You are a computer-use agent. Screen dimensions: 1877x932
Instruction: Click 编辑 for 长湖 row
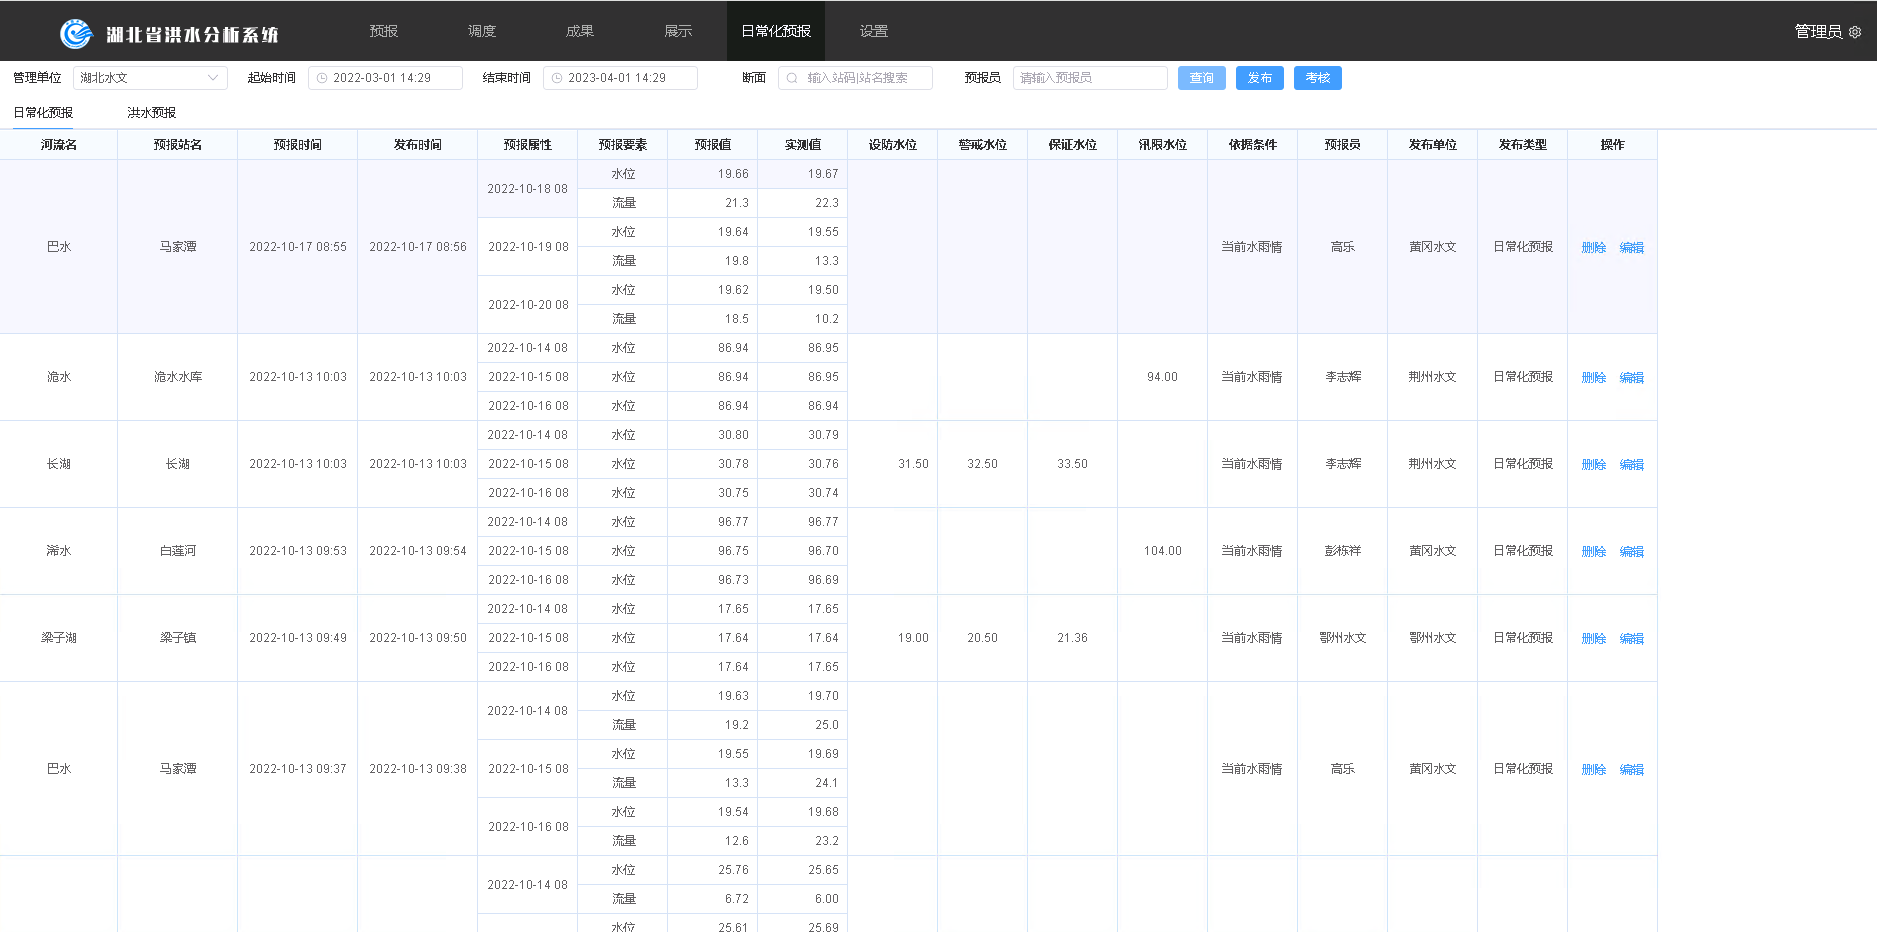[x=1632, y=465]
